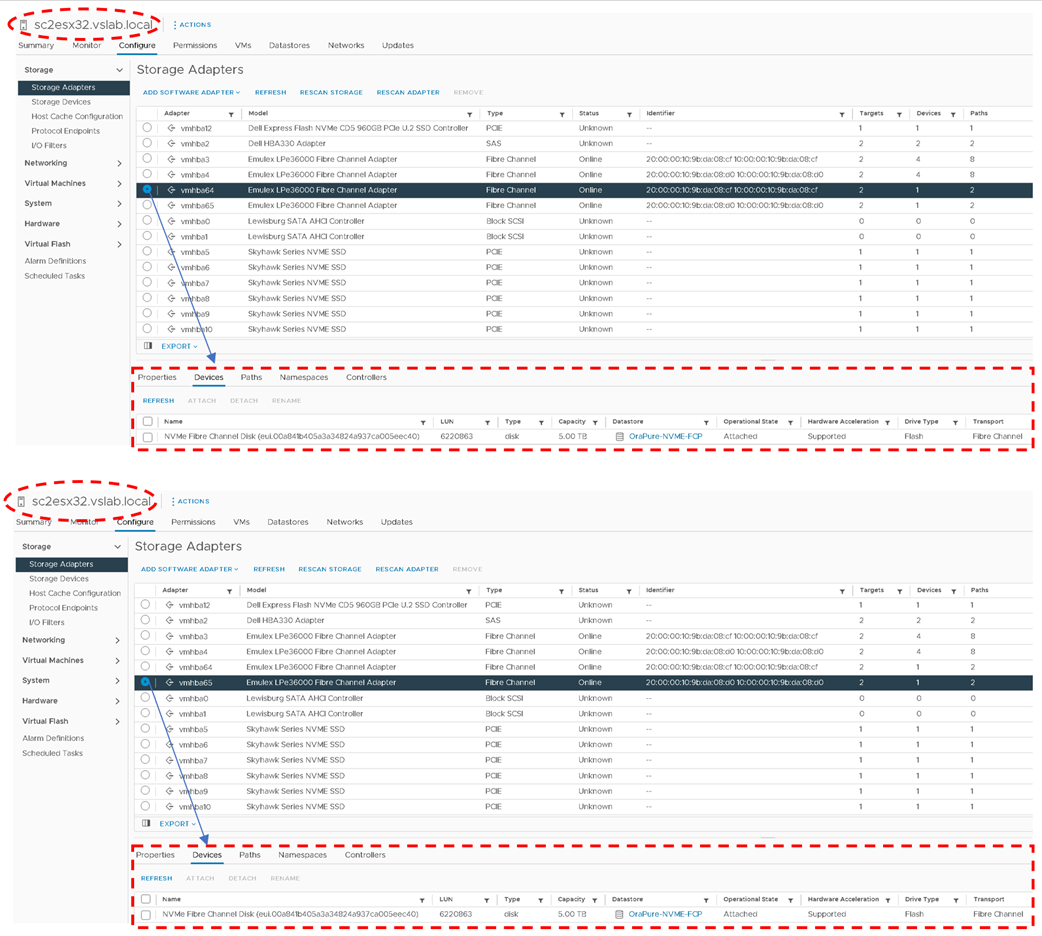The image size is (1042, 936).
Task: Click adapters REFRESH beside RESCAN STORAGE, vmhba64-selected view
Action: (x=270, y=92)
